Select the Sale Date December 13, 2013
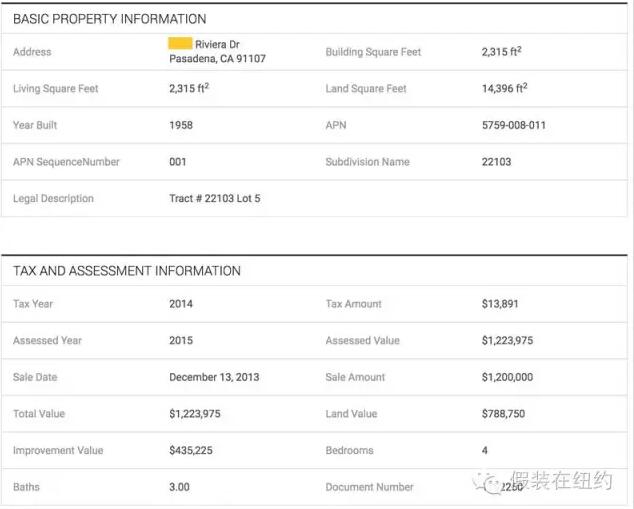 click(214, 377)
